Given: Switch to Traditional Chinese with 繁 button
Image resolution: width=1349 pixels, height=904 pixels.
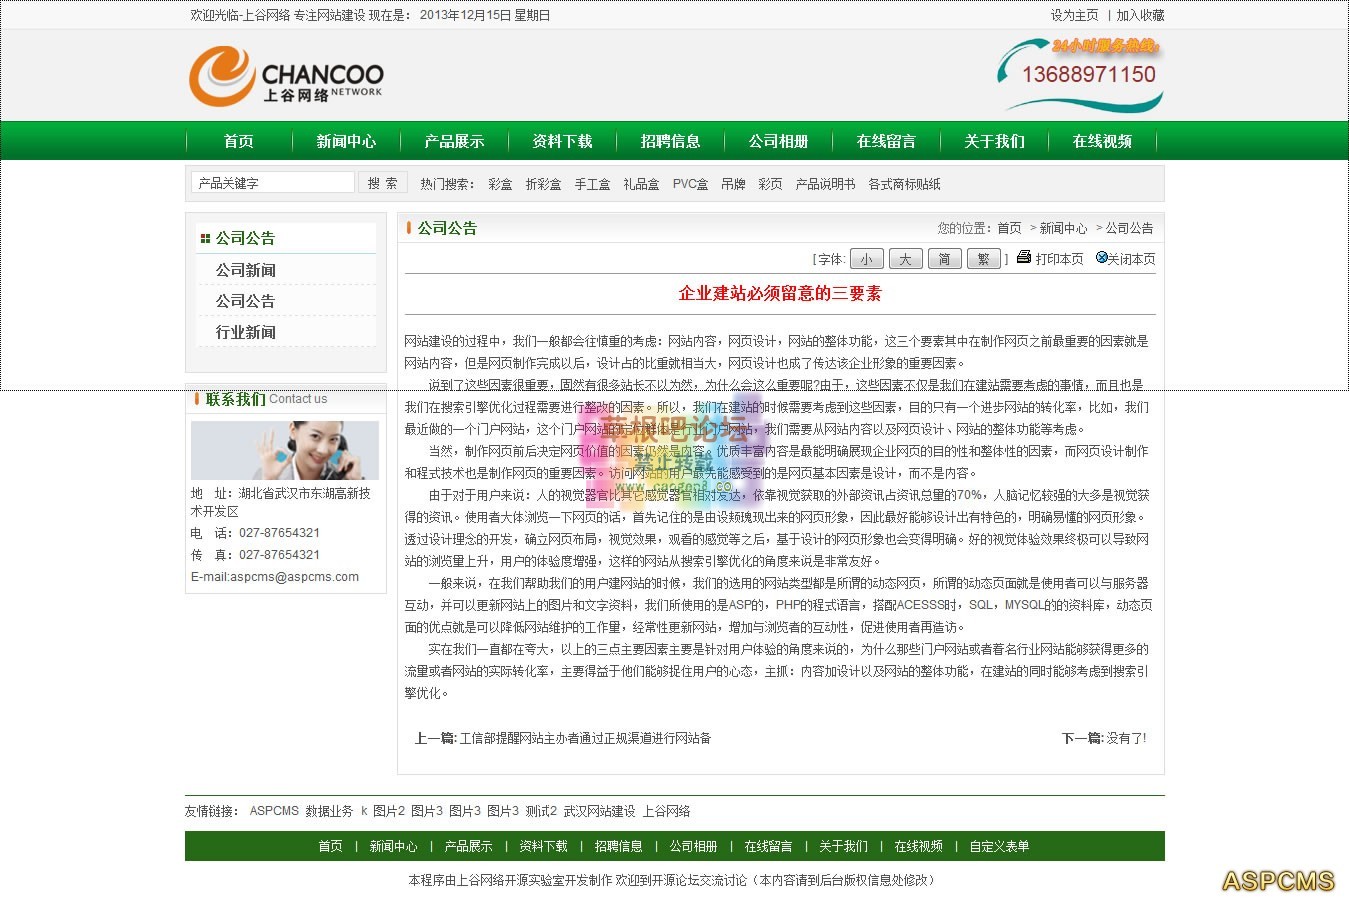Looking at the screenshot, I should click(983, 259).
